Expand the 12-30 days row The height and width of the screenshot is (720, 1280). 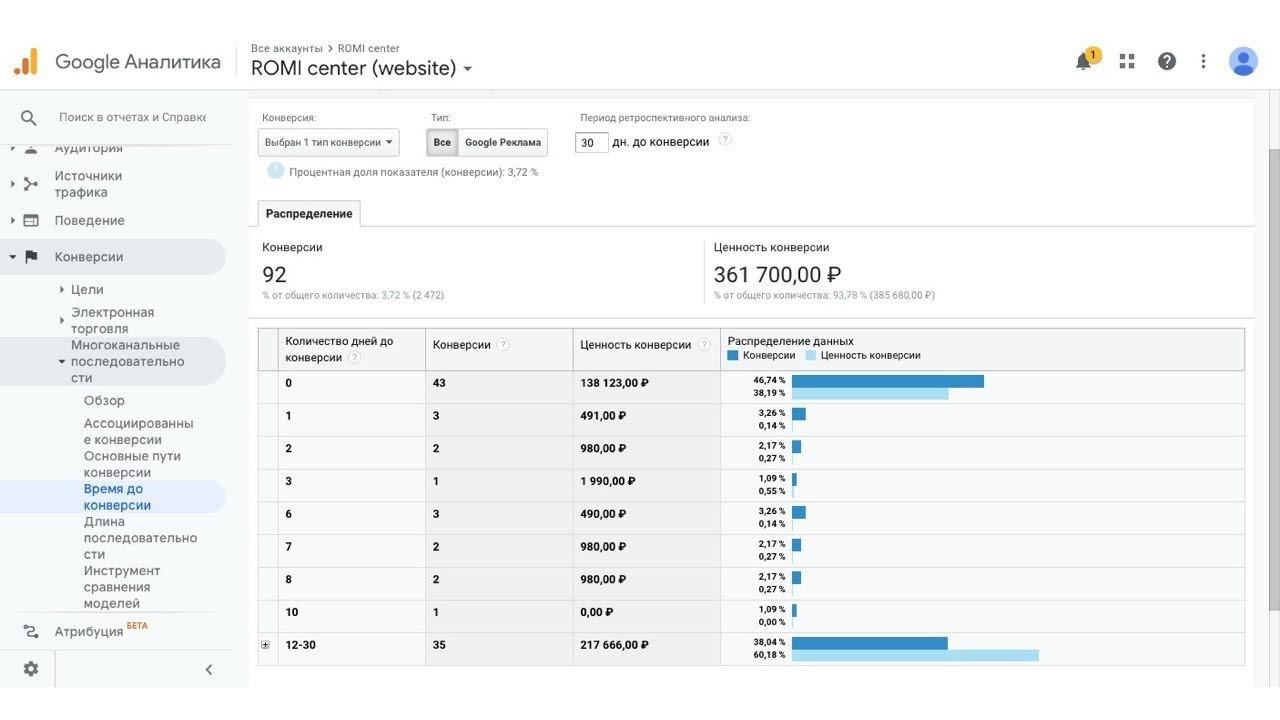266,645
